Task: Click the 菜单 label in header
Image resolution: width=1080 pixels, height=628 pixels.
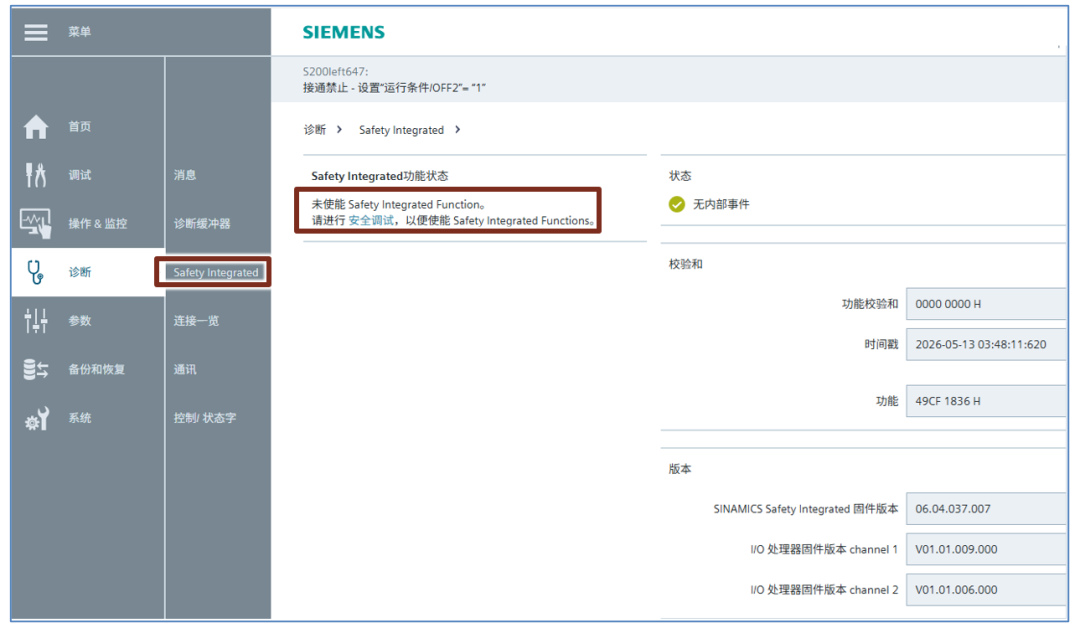Action: 80,32
